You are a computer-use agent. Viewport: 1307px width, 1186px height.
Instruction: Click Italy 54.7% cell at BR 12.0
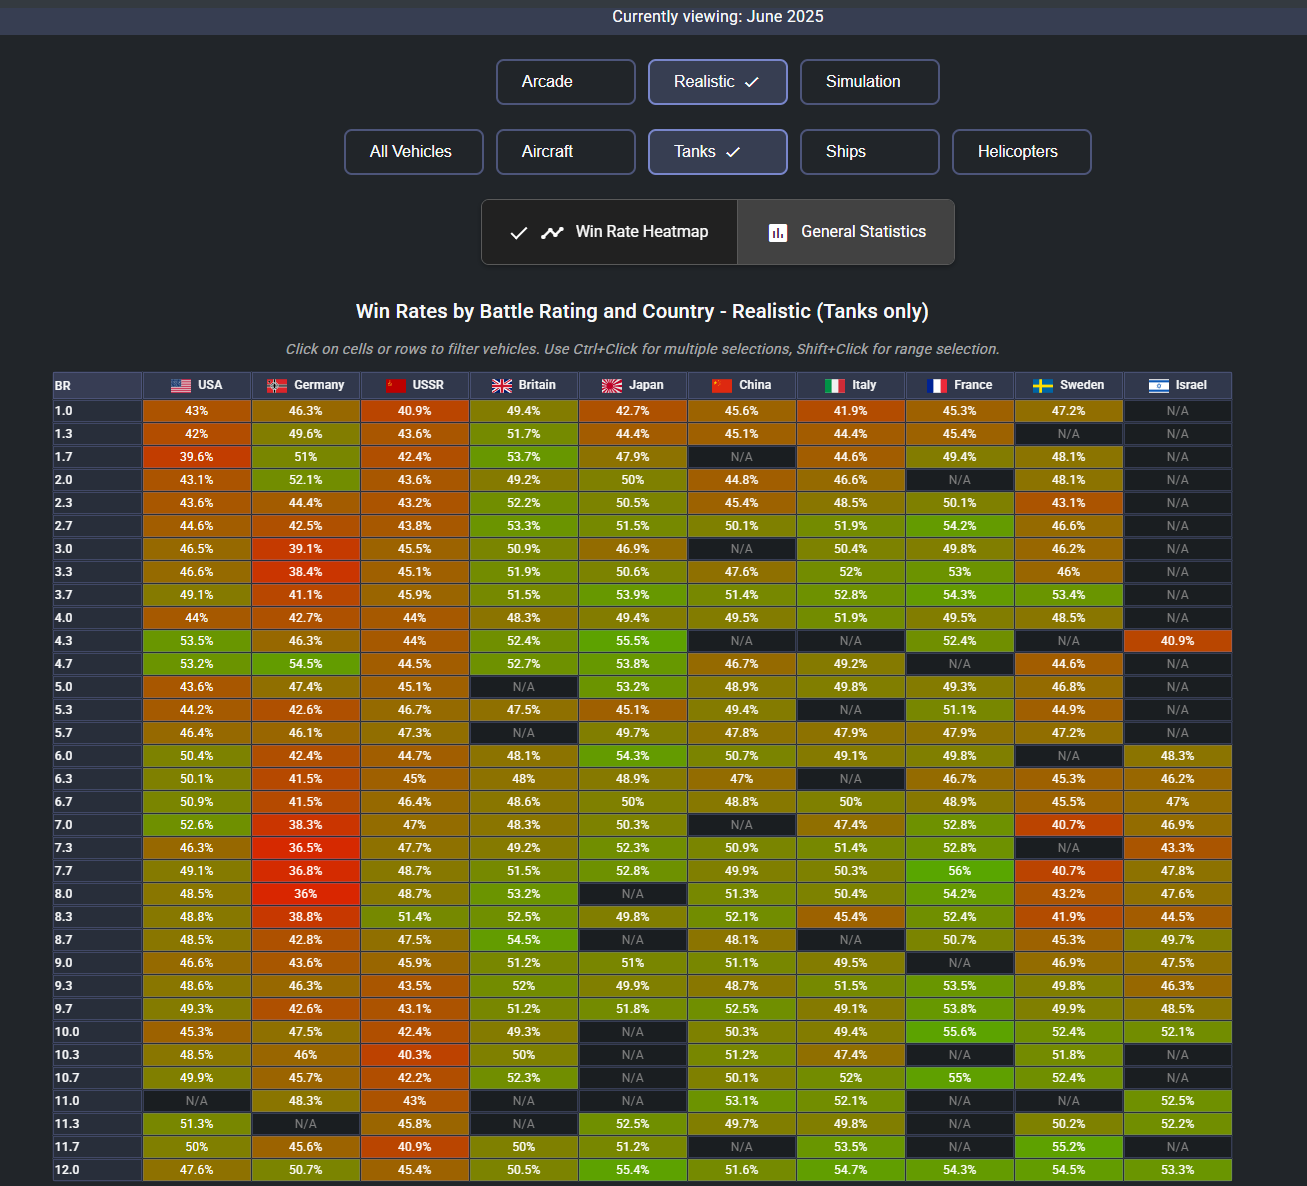point(850,1170)
